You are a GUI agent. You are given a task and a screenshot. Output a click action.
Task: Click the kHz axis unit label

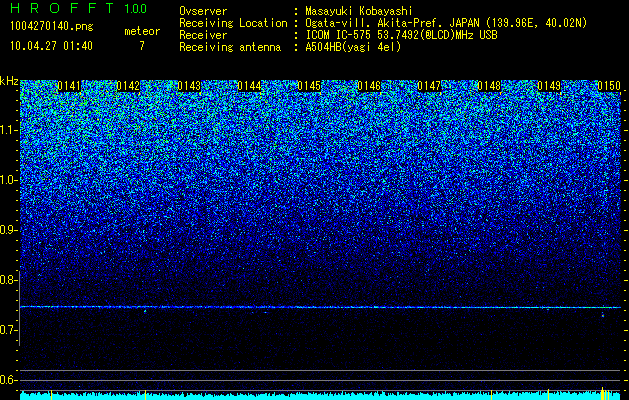pyautogui.click(x=9, y=81)
